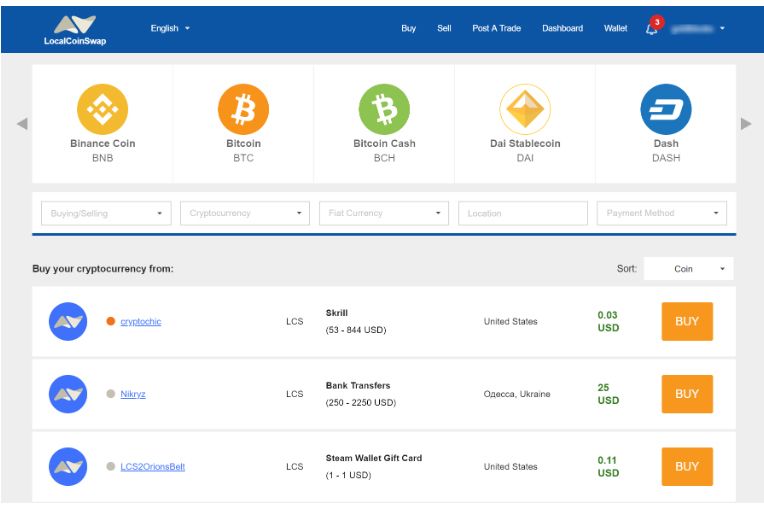Viewport: 764px width, 516px height.
Task: Focus the Location input field
Action: click(x=523, y=213)
